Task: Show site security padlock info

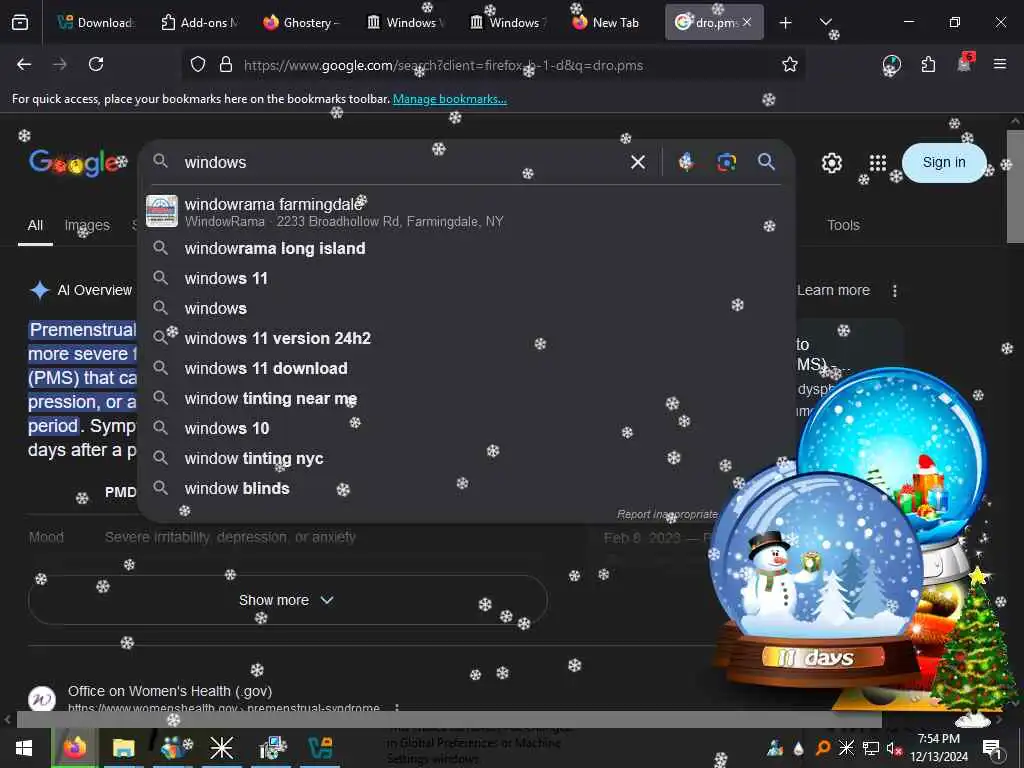Action: [226, 65]
